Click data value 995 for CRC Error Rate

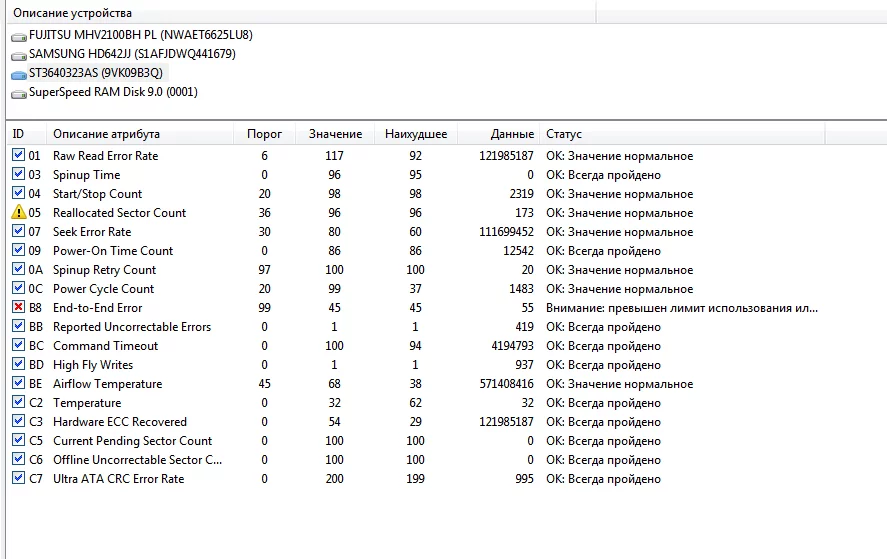[x=524, y=479]
